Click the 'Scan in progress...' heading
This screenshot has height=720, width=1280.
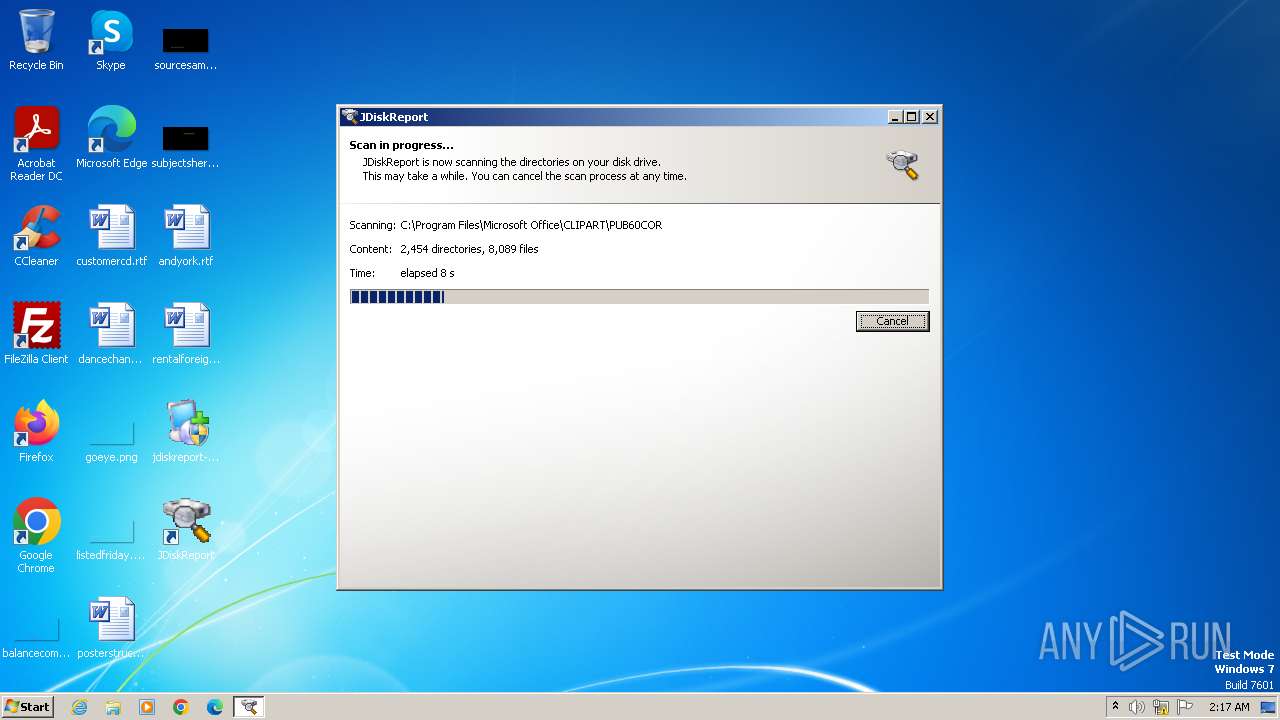tap(401, 145)
